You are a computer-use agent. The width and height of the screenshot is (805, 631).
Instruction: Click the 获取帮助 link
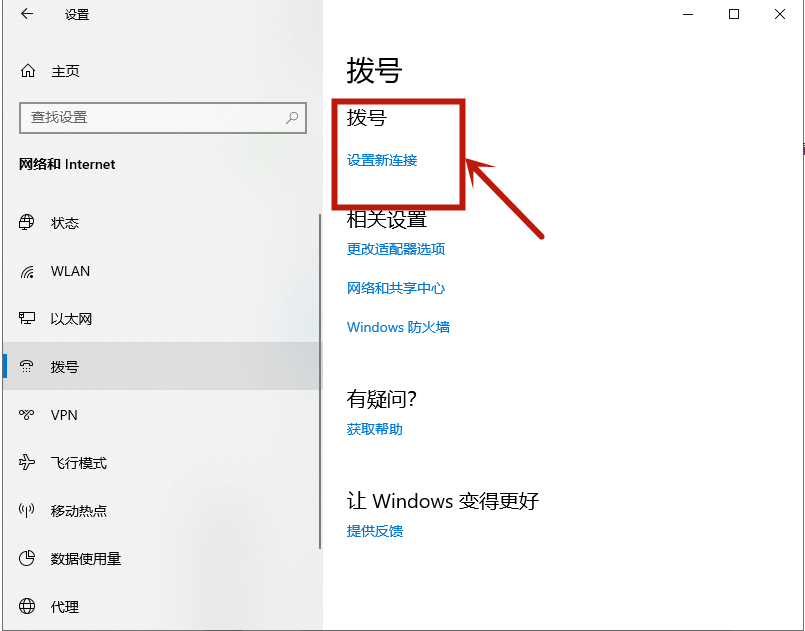(x=375, y=429)
